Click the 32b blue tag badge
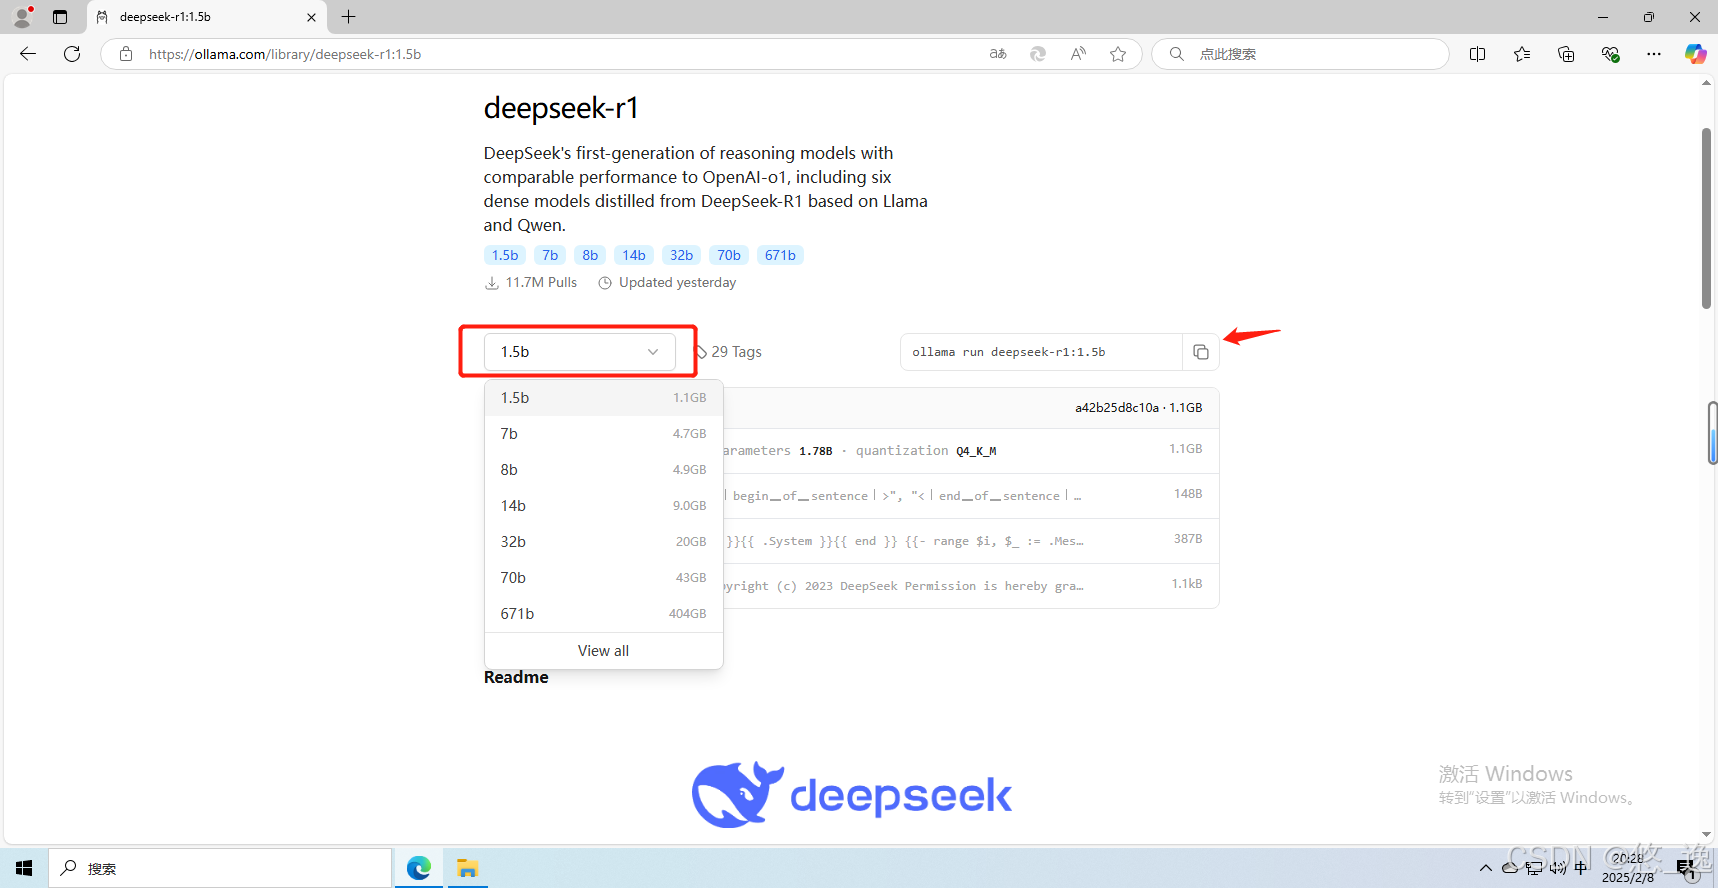This screenshot has height=888, width=1718. [x=681, y=255]
